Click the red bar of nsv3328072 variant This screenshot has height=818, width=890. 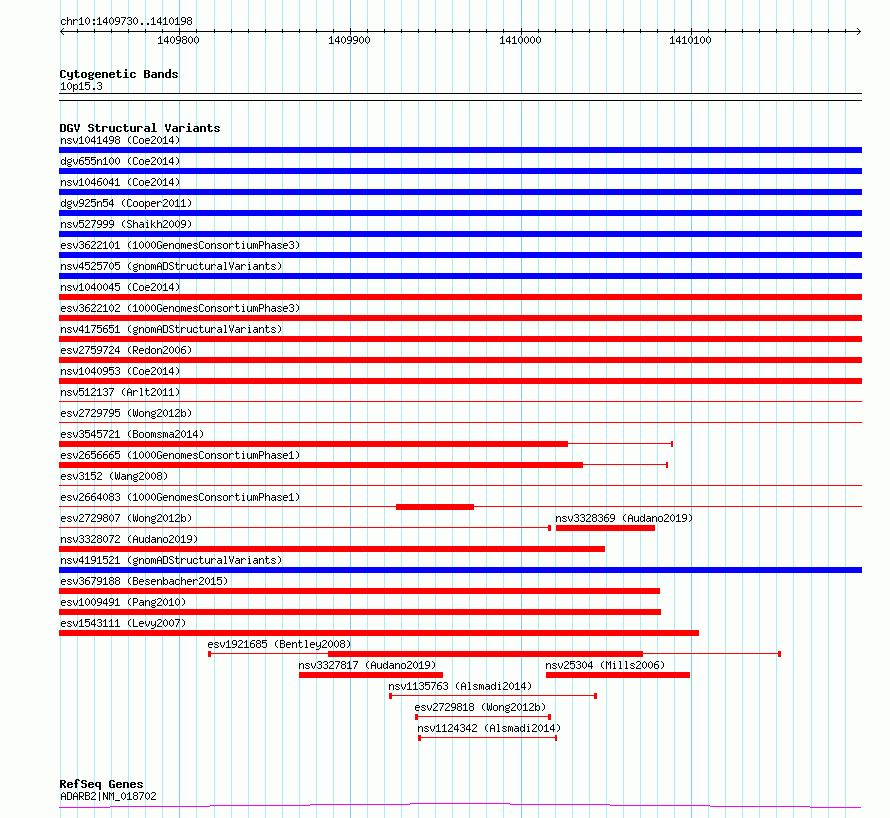(332, 549)
